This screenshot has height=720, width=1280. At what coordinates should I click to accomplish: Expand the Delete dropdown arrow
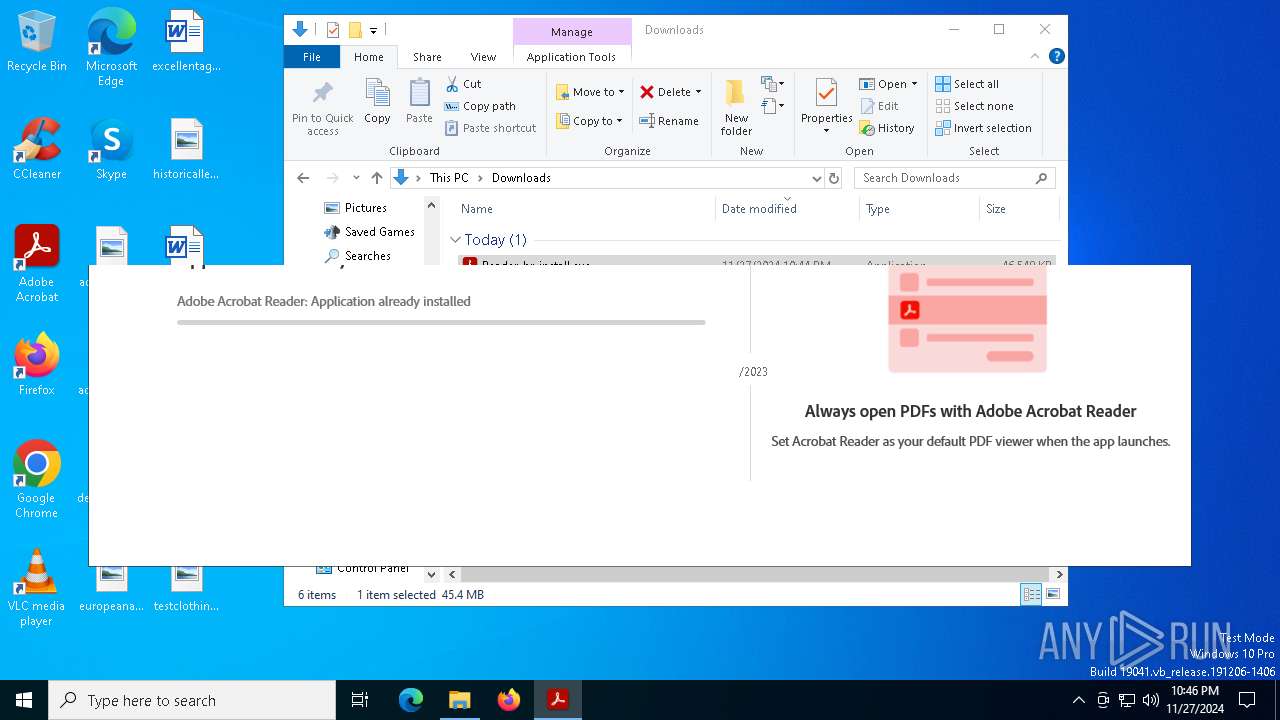pos(698,92)
